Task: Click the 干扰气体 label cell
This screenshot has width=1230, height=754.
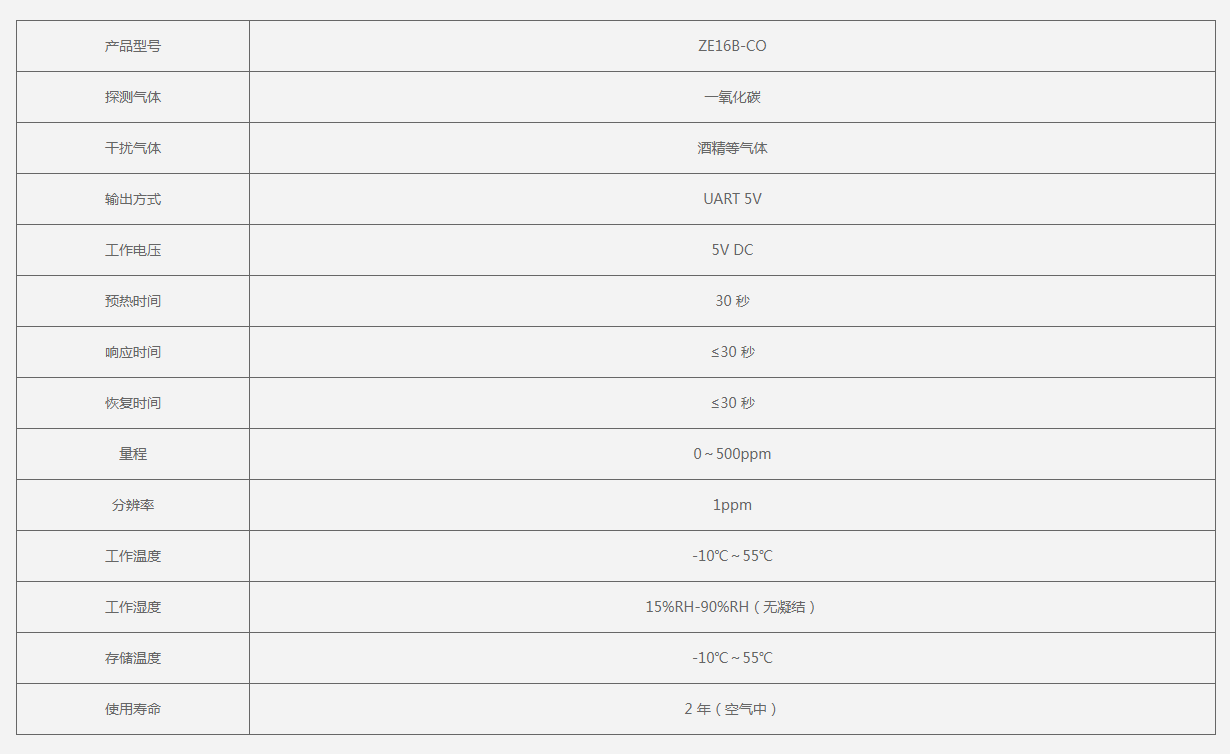Action: 133,149
